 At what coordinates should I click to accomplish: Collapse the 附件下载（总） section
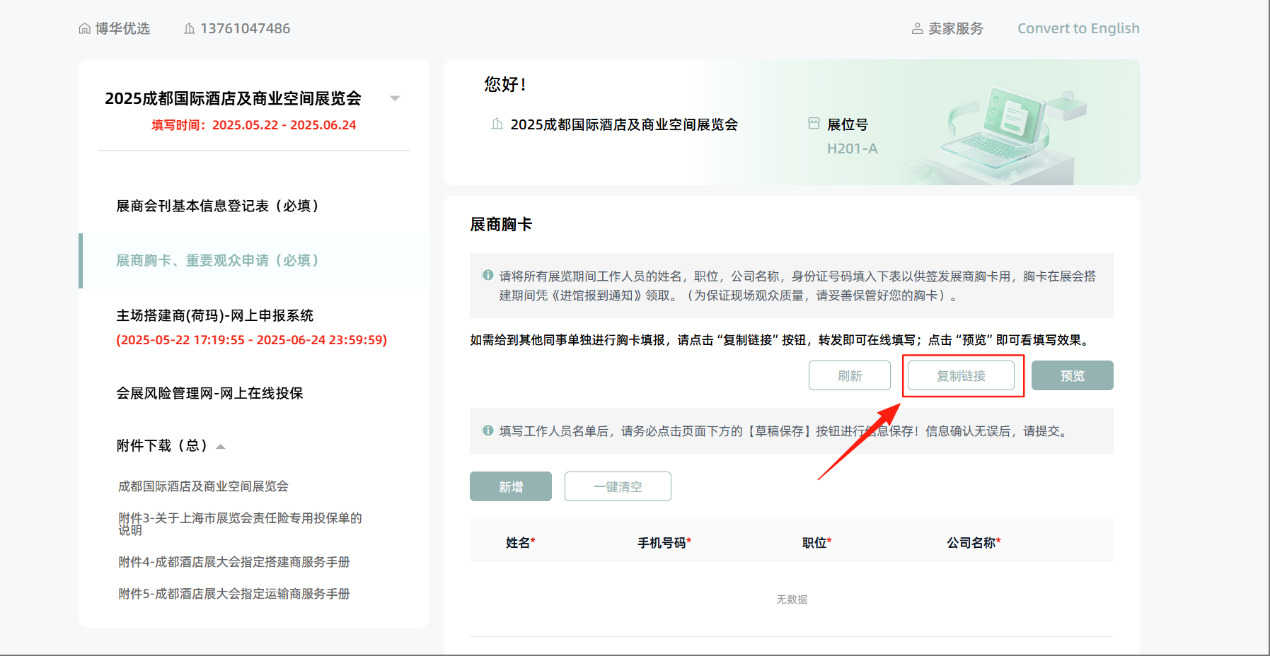pos(221,446)
